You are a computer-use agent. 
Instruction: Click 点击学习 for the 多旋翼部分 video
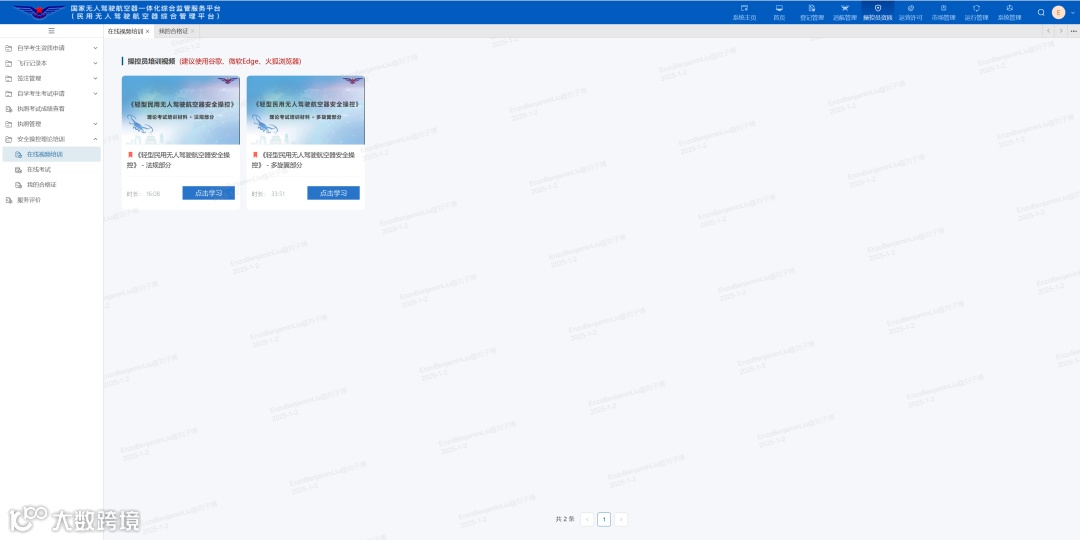pyautogui.click(x=333, y=193)
